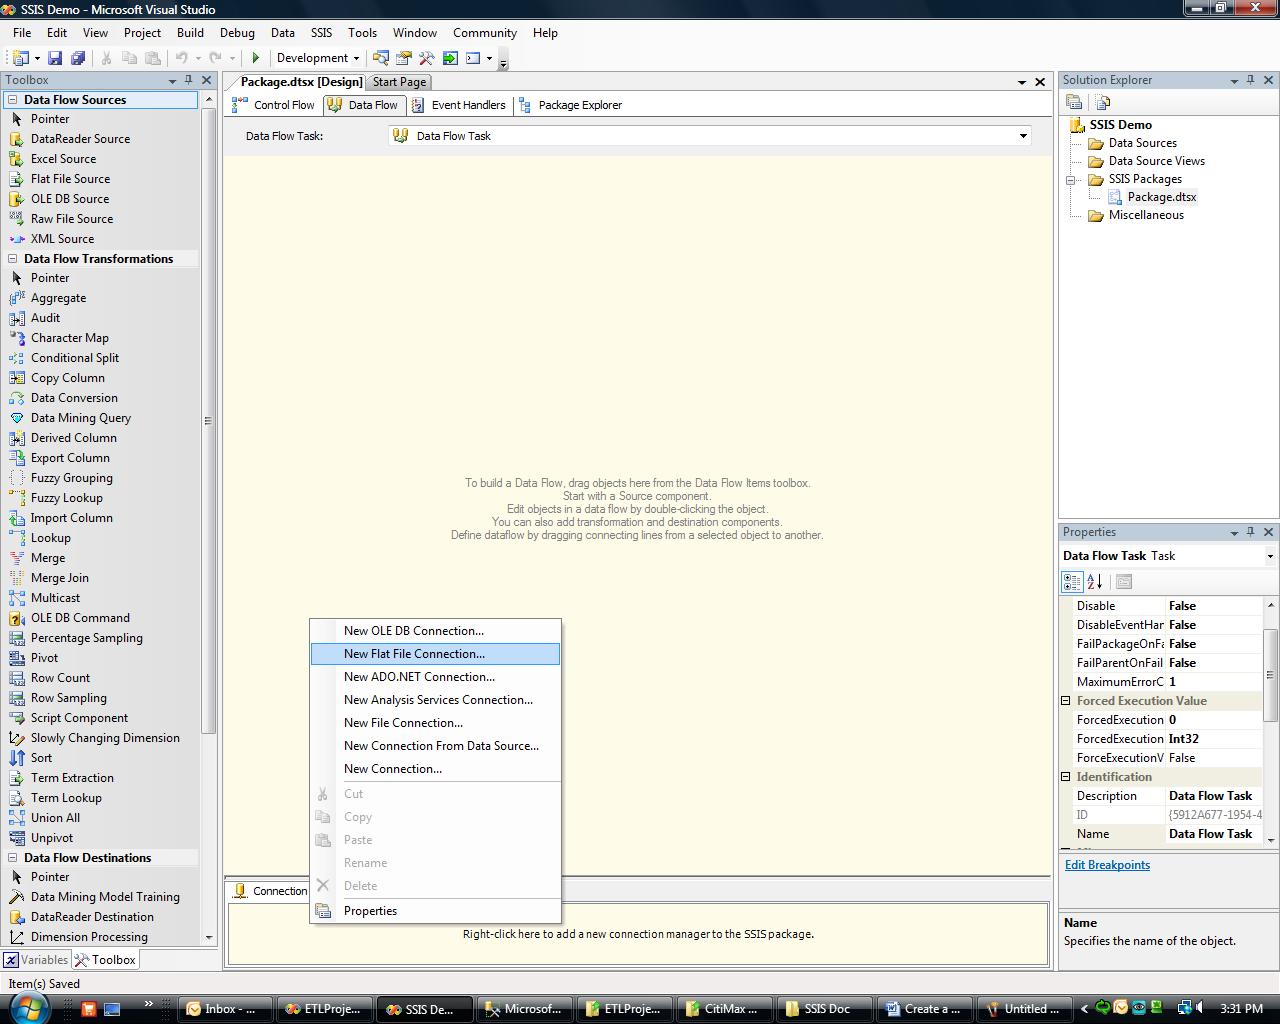This screenshot has width=1280, height=1024.
Task: Click the Edit Breakpoints link
Action: [1107, 865]
